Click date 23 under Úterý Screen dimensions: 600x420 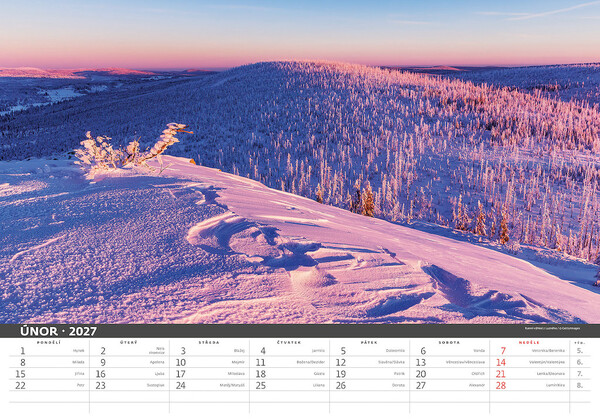[x=101, y=386]
